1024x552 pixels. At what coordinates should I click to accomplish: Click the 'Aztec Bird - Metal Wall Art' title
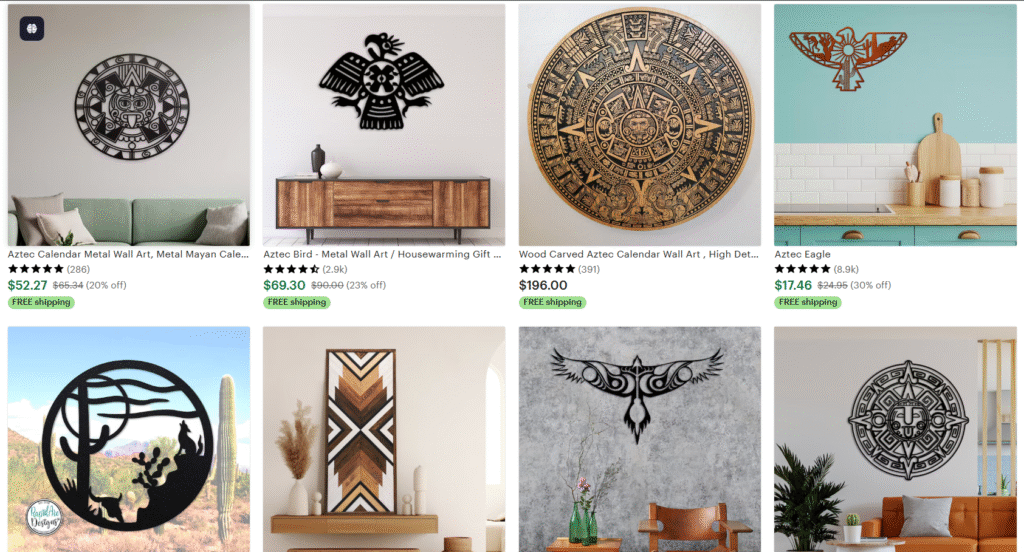coord(382,254)
